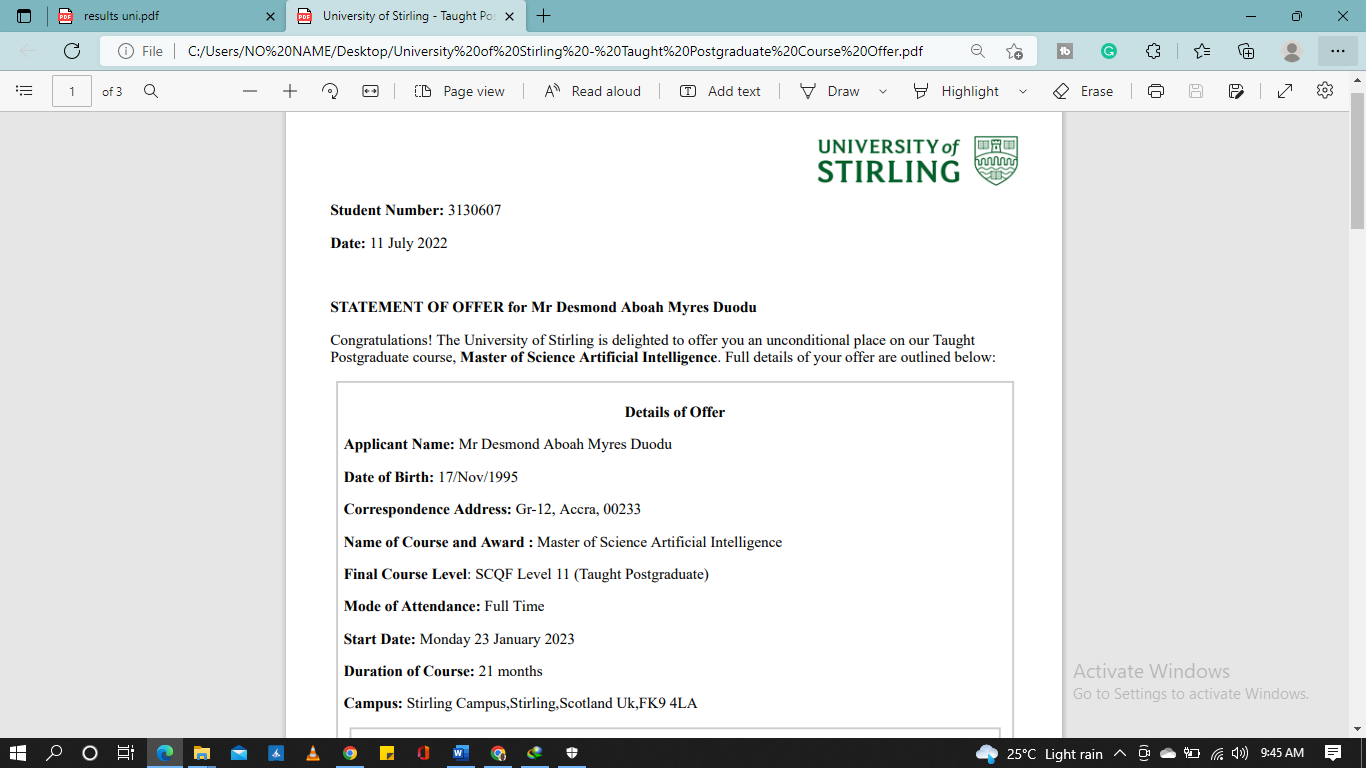Click the Save As icon with pencil
The width and height of the screenshot is (1366, 768).
tap(1236, 91)
